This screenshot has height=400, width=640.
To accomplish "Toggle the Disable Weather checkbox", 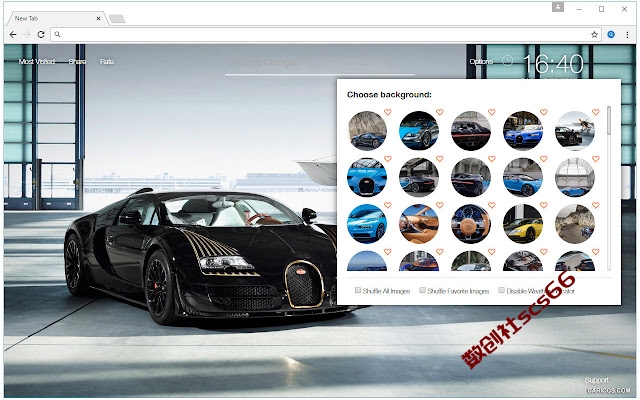I will pos(501,290).
